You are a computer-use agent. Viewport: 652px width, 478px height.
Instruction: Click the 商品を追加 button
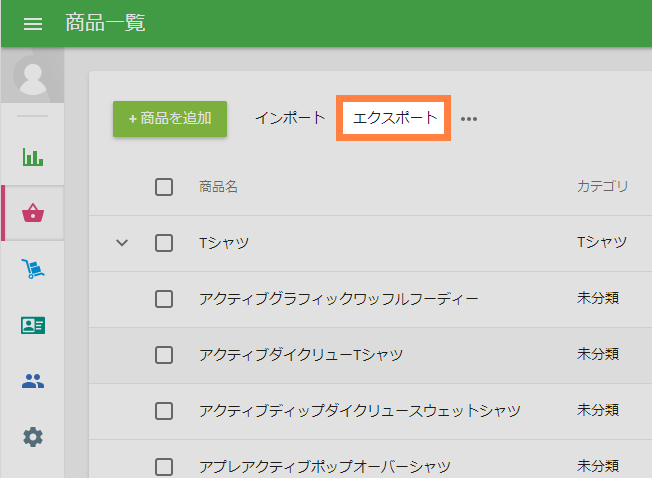click(170, 118)
